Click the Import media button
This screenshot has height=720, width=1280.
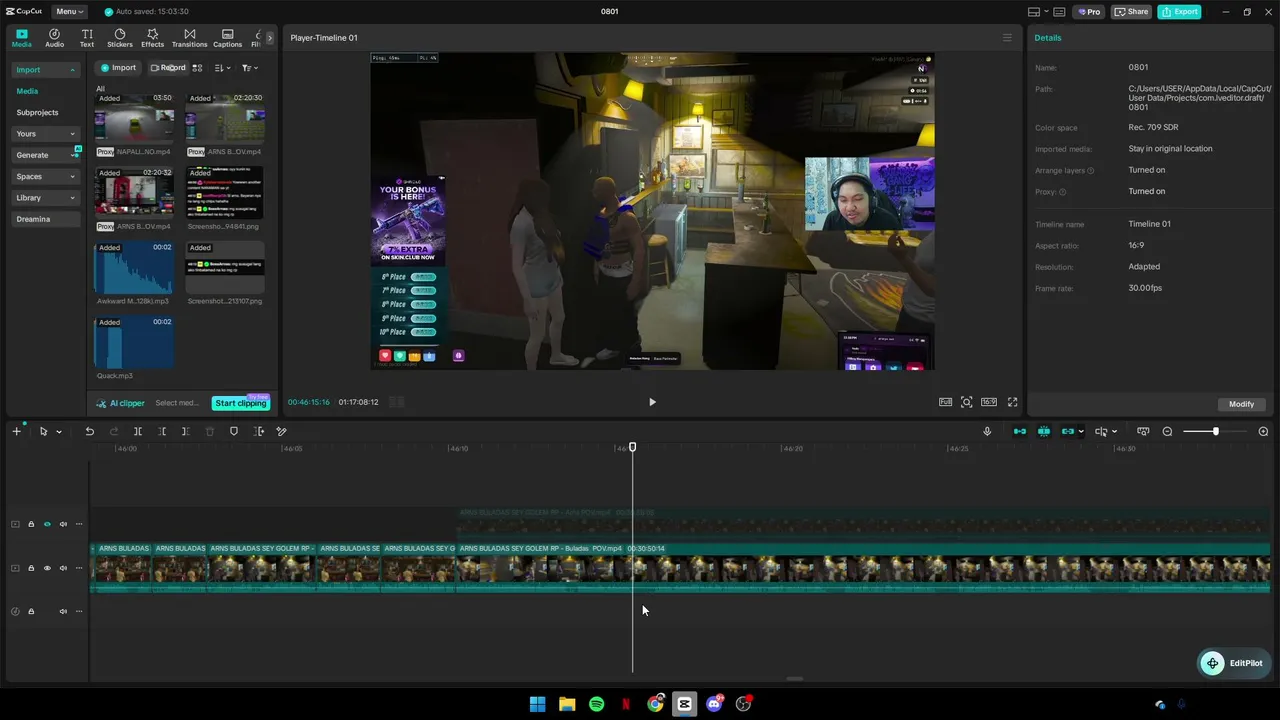click(x=118, y=68)
